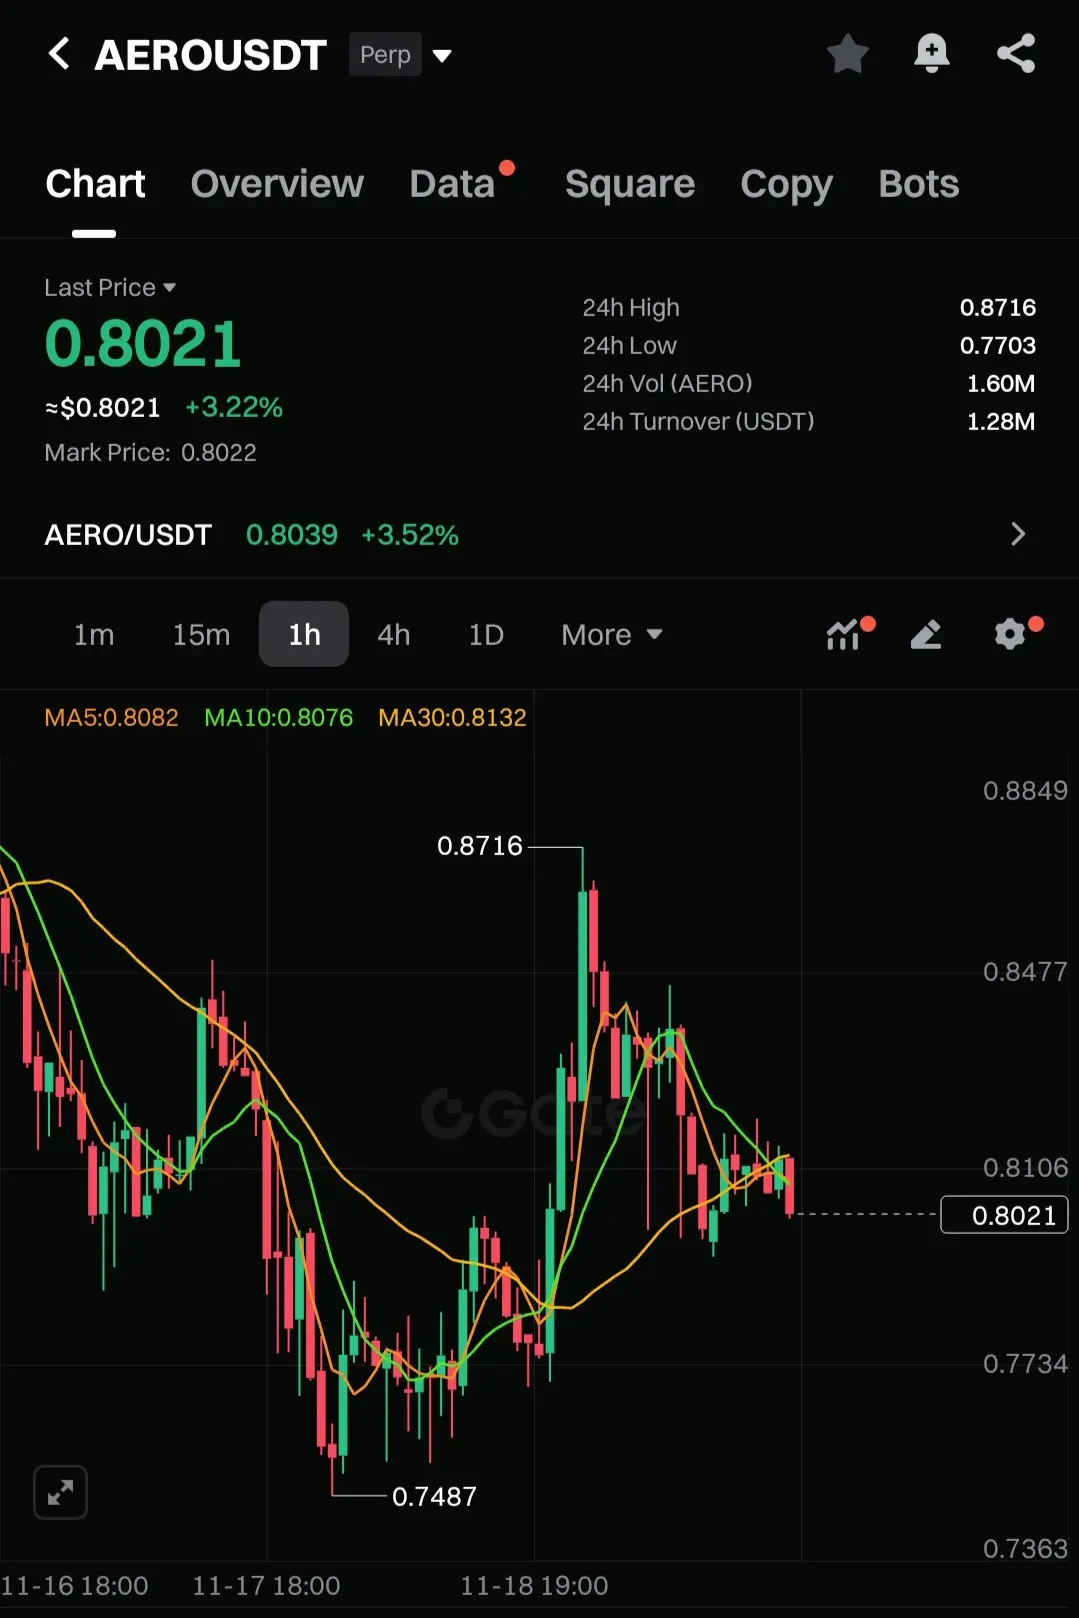Open the chart drawing pencil tool
Image resolution: width=1079 pixels, height=1618 pixels.
pyautogui.click(x=926, y=634)
